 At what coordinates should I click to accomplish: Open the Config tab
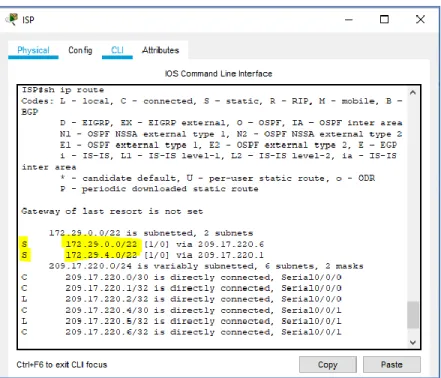(80, 50)
